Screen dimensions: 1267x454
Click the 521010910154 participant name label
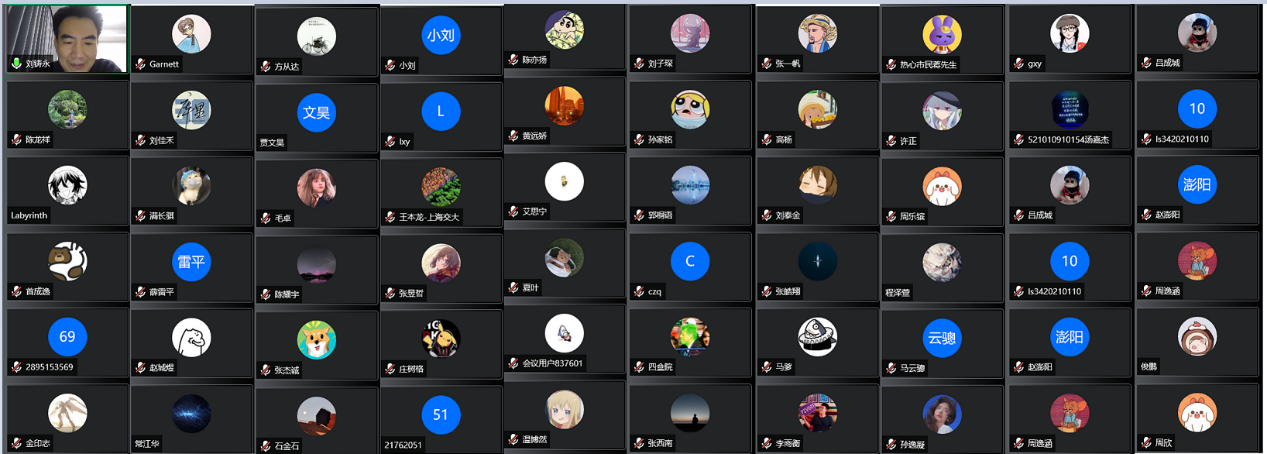1068,140
